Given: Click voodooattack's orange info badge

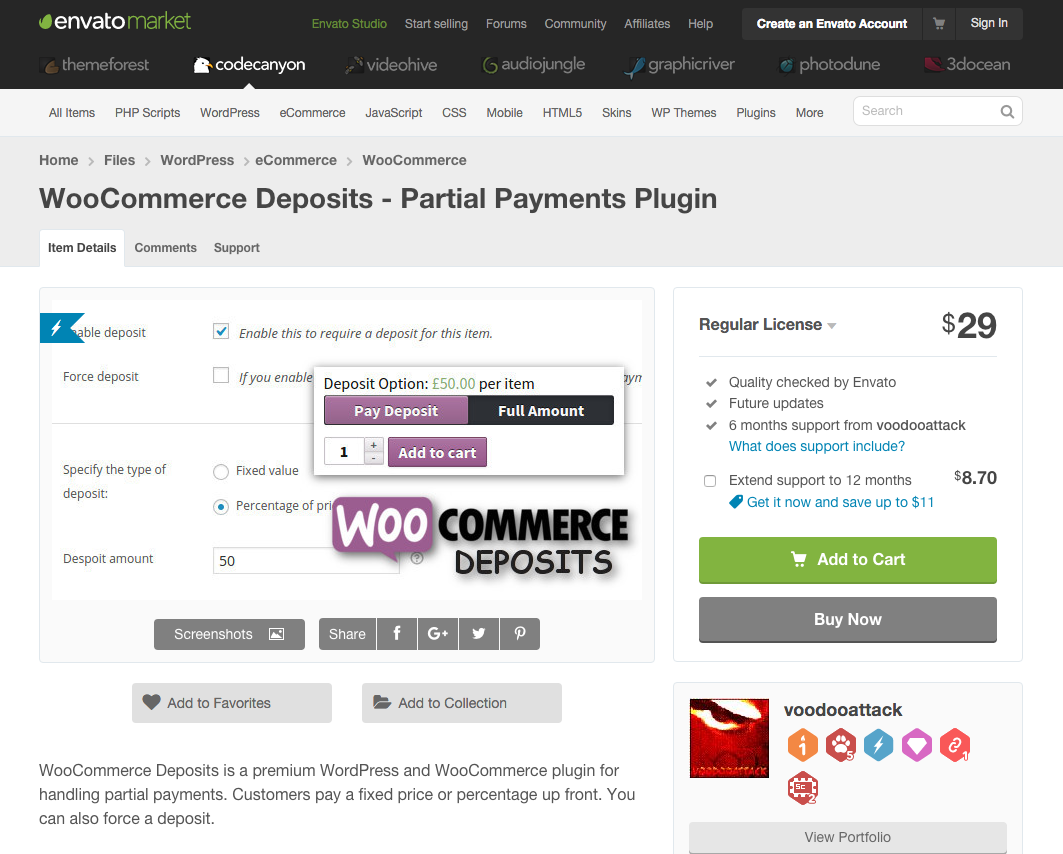Looking at the screenshot, I should coord(803,745).
